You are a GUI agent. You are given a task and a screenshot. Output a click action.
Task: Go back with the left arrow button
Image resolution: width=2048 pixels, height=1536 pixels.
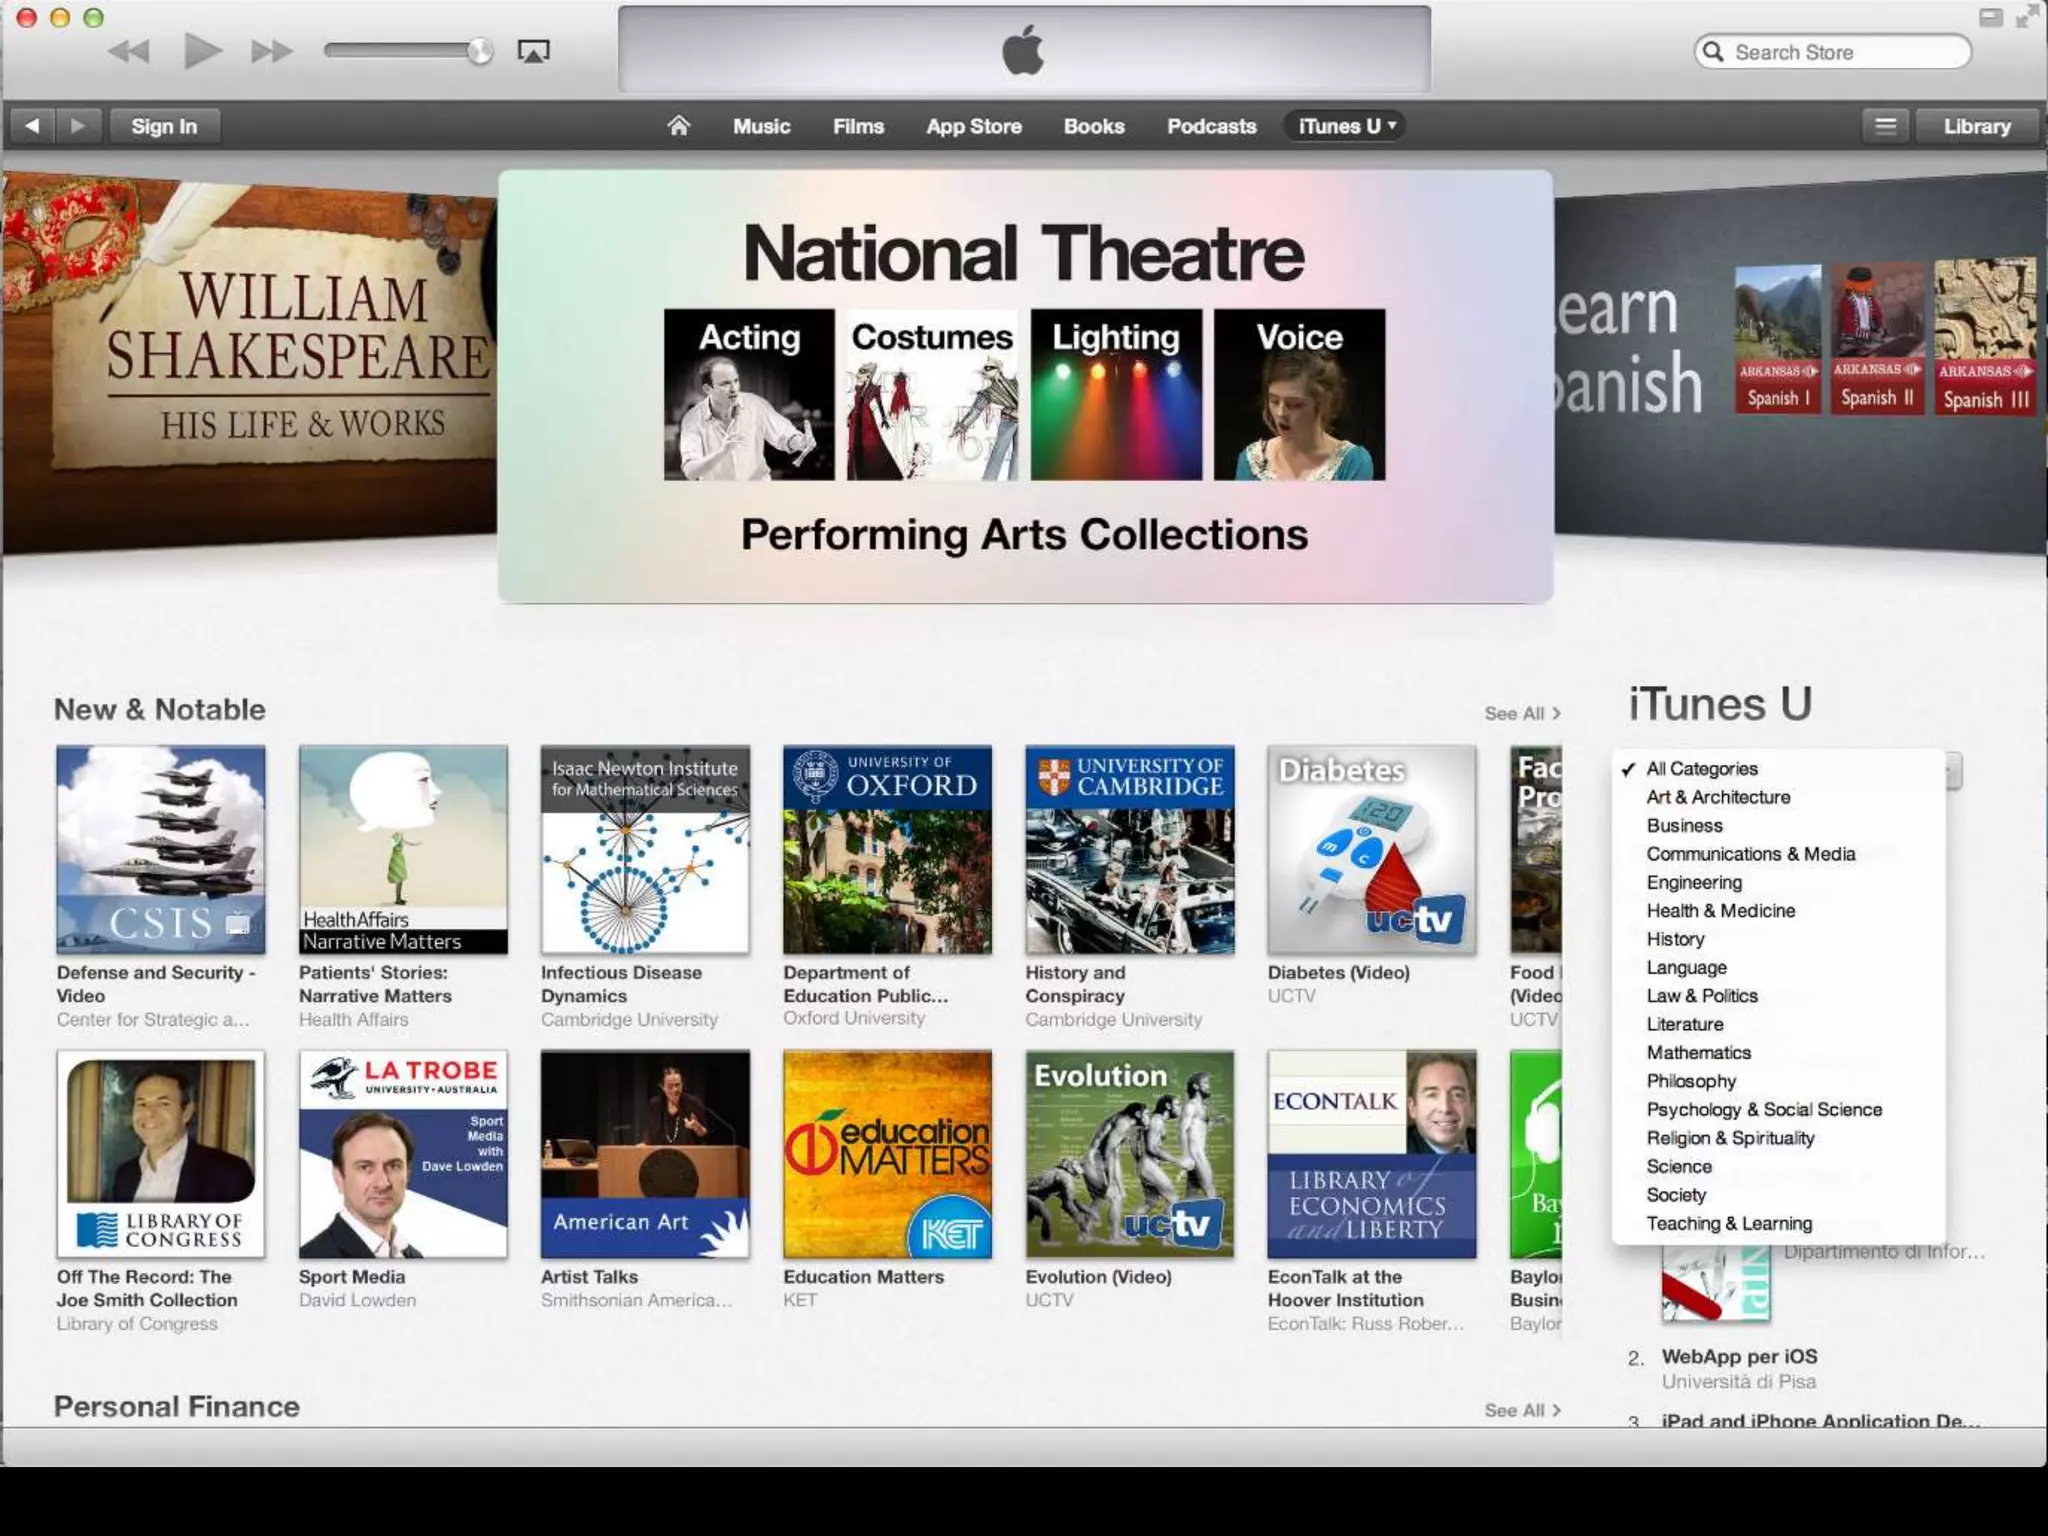click(x=33, y=126)
